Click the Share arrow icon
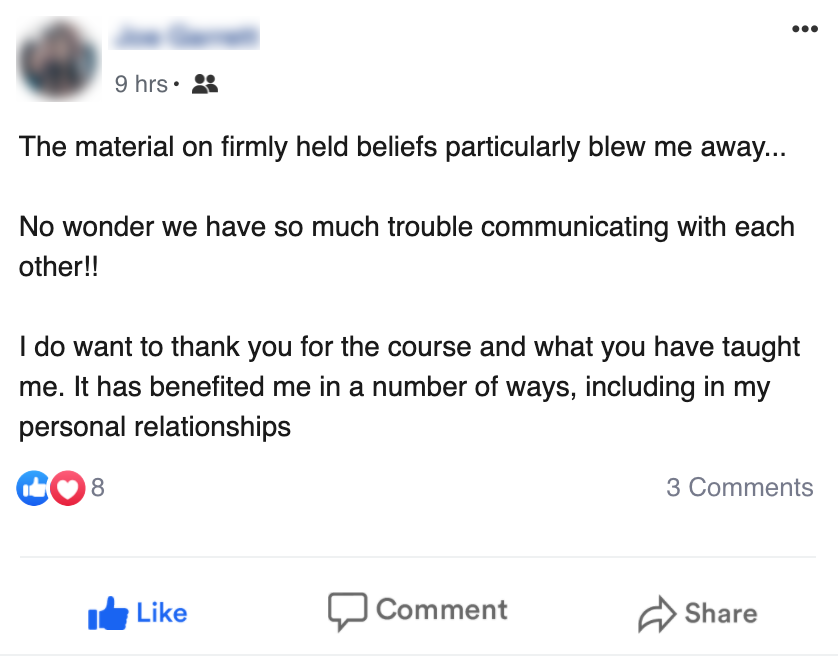The image size is (838, 658). [657, 614]
